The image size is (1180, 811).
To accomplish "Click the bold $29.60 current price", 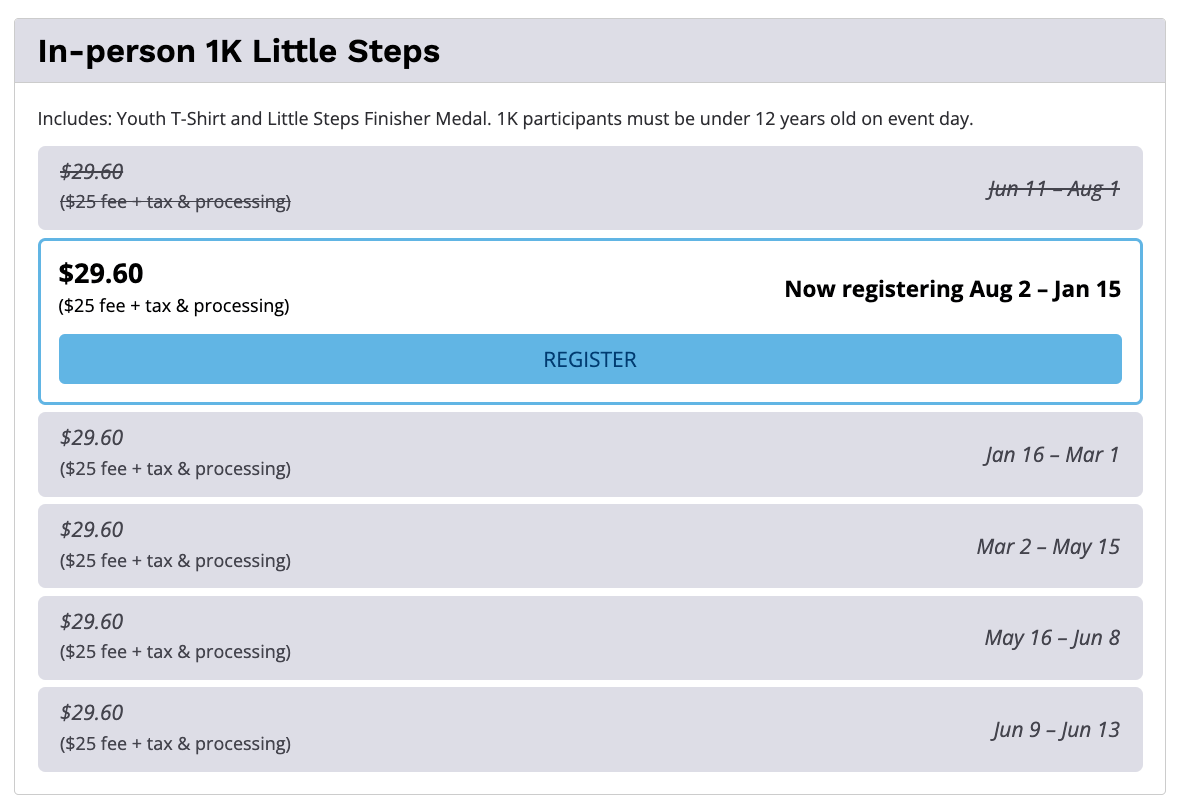I will tap(101, 273).
